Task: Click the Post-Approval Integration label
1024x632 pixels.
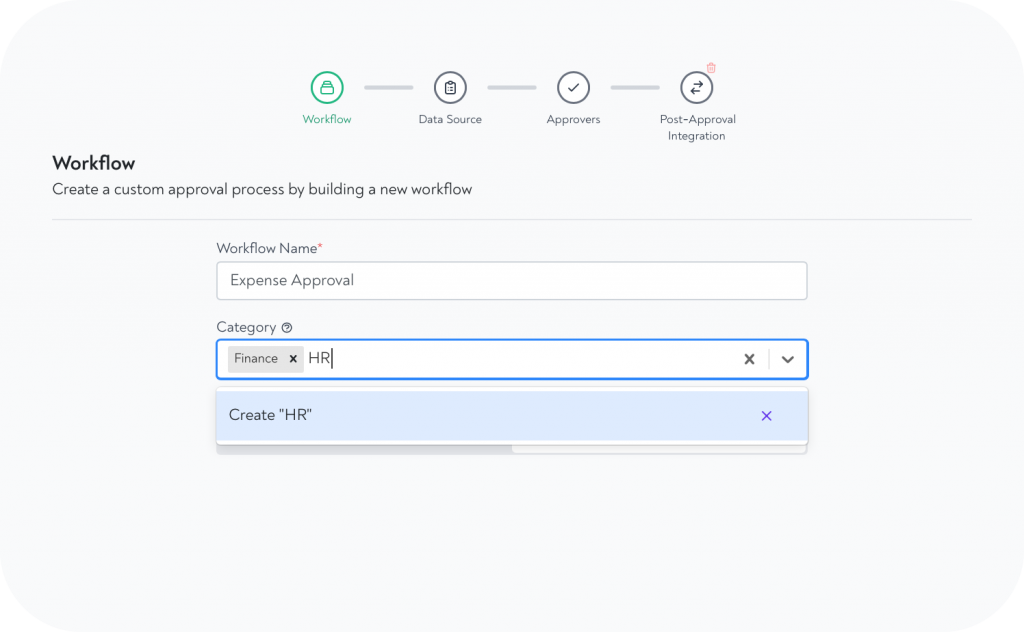Action: 696,126
